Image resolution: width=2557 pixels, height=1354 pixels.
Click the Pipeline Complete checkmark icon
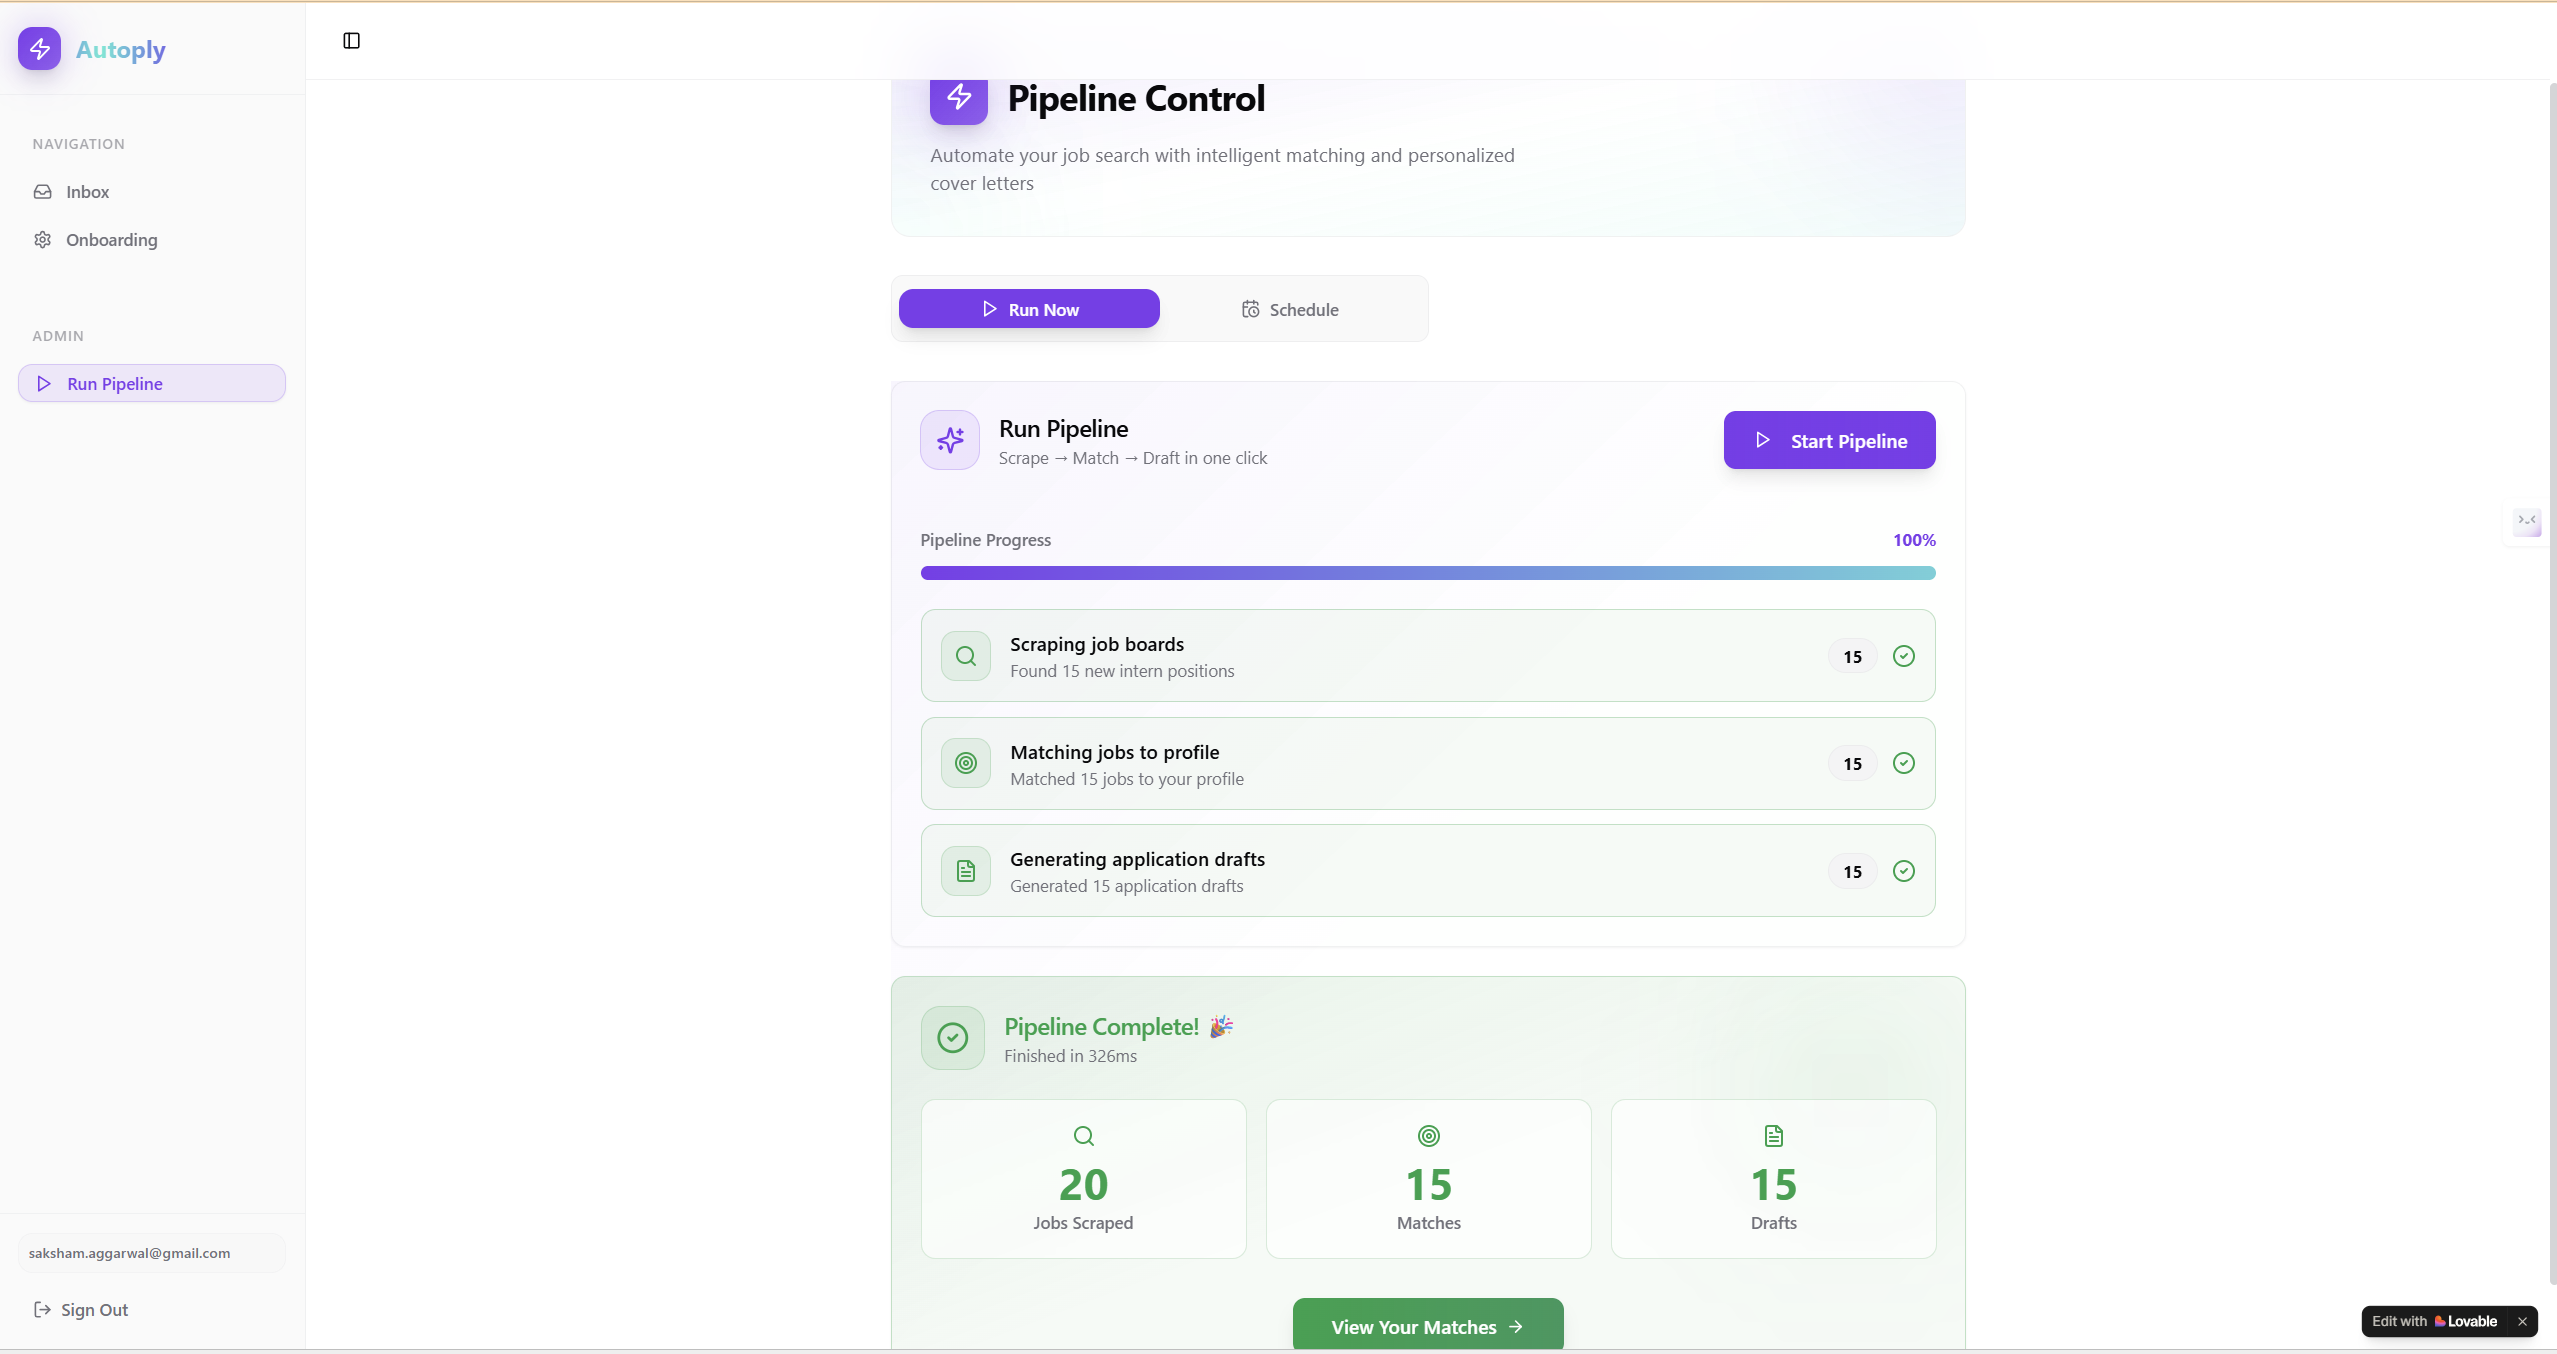click(952, 1038)
